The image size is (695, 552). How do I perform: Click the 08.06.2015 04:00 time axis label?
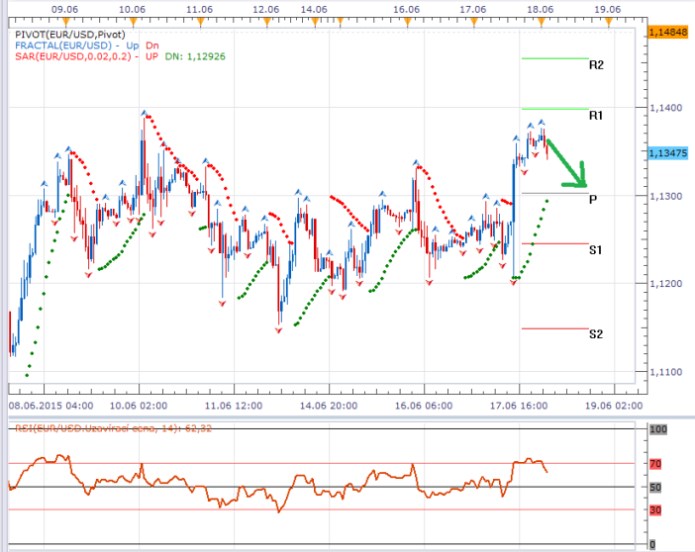pos(50,407)
